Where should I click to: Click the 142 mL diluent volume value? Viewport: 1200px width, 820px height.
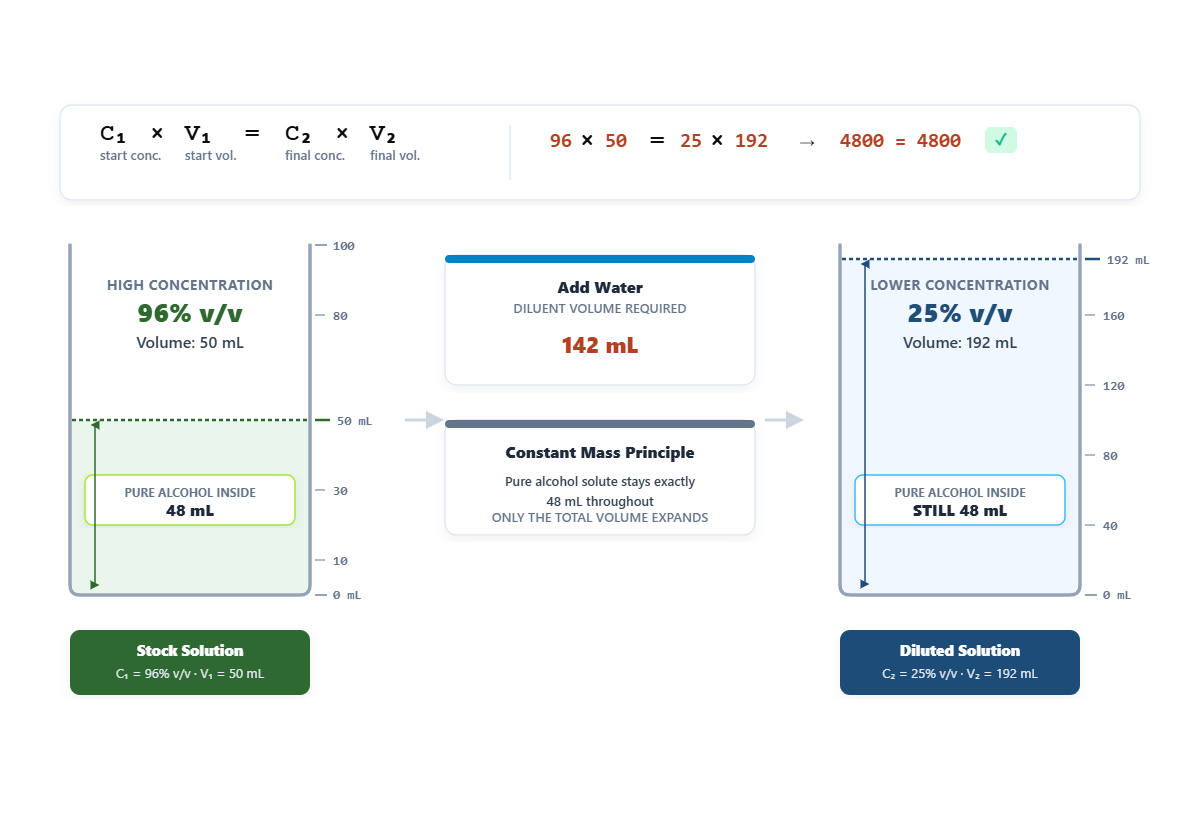(600, 346)
